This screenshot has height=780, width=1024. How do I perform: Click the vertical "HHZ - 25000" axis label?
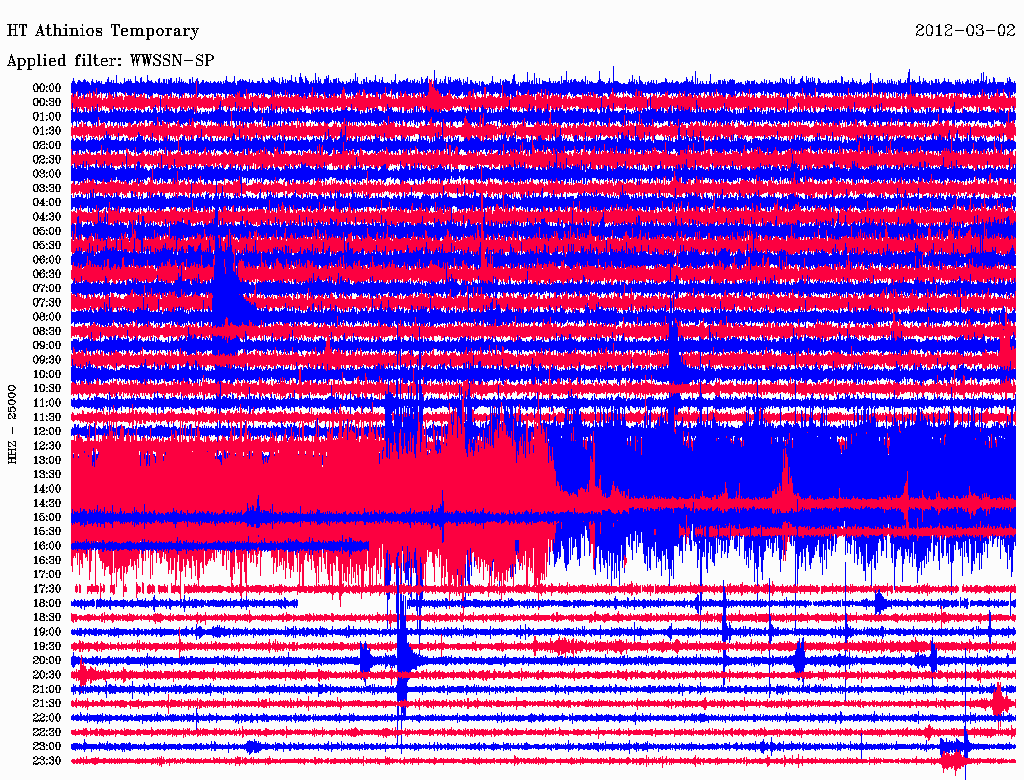click(13, 423)
